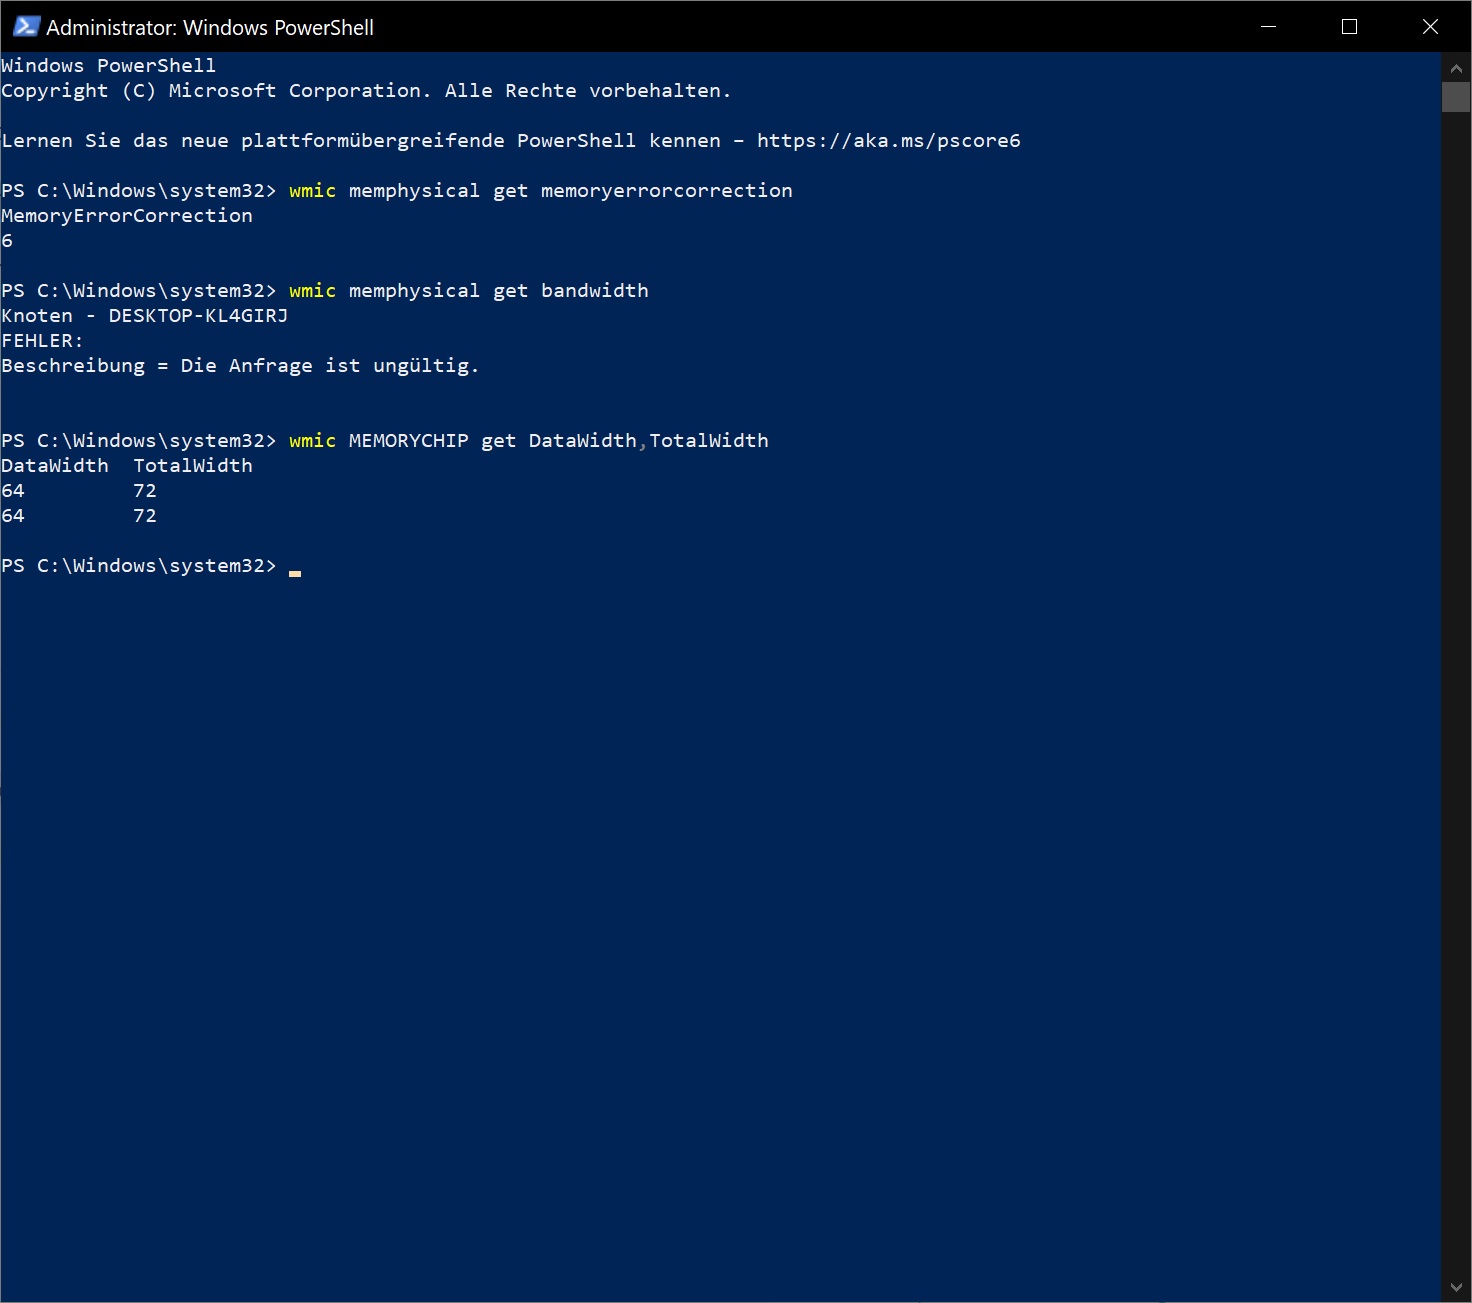Screen dimensions: 1472x1303
Task: Click the vertical scrollbar thumb
Action: 1456,97
